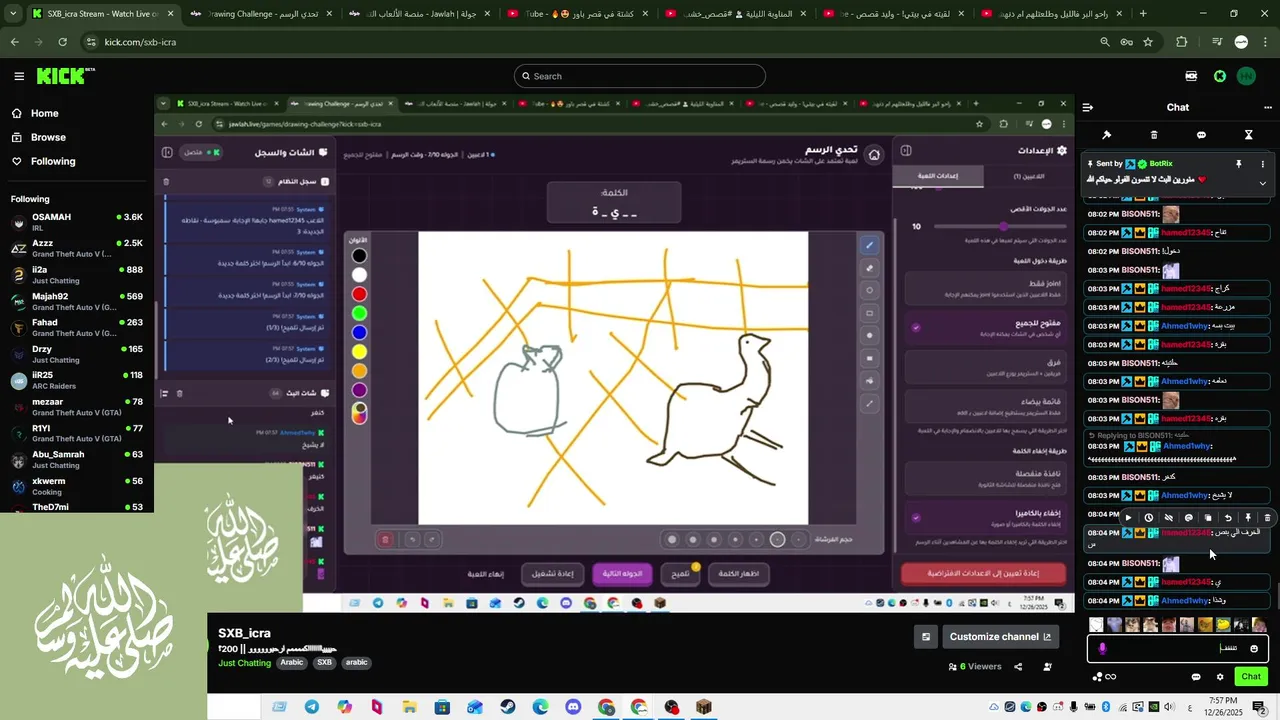This screenshot has width=1280, height=720.
Task: Select the outlined rectangle shape tool
Action: (x=869, y=313)
